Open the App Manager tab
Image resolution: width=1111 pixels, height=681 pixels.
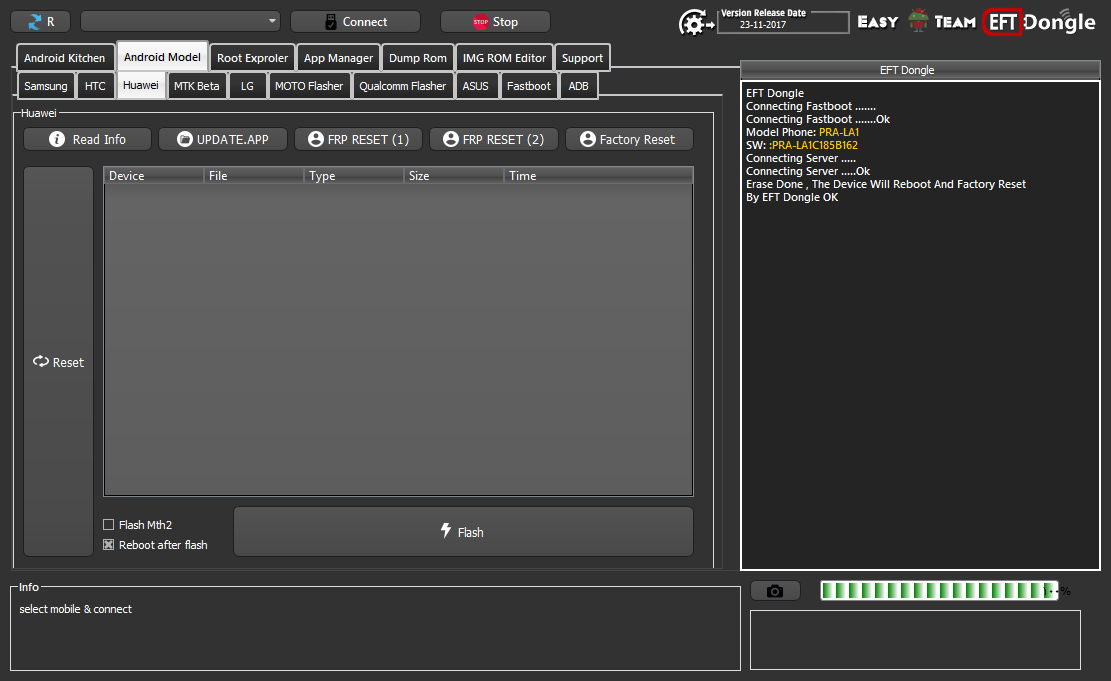pyautogui.click(x=338, y=58)
